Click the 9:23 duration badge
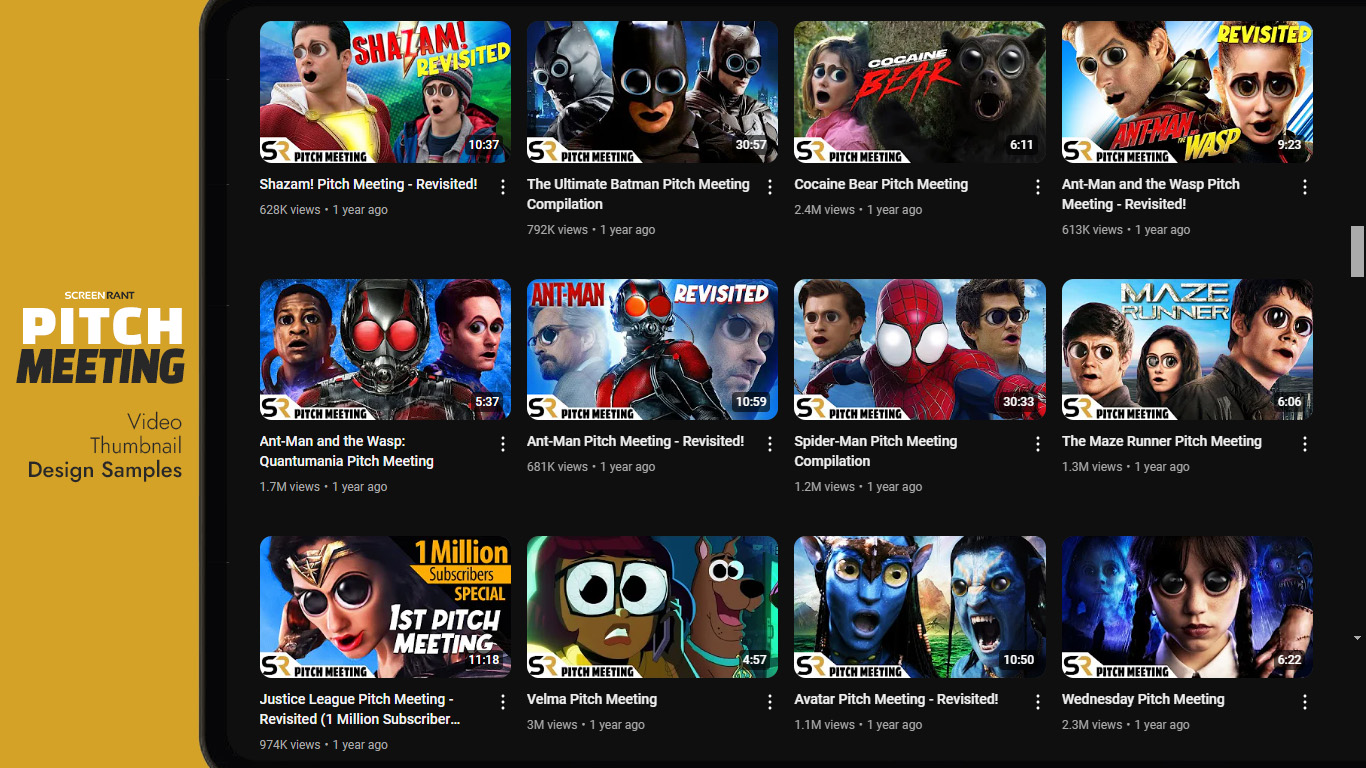This screenshot has height=768, width=1366. (x=1289, y=145)
